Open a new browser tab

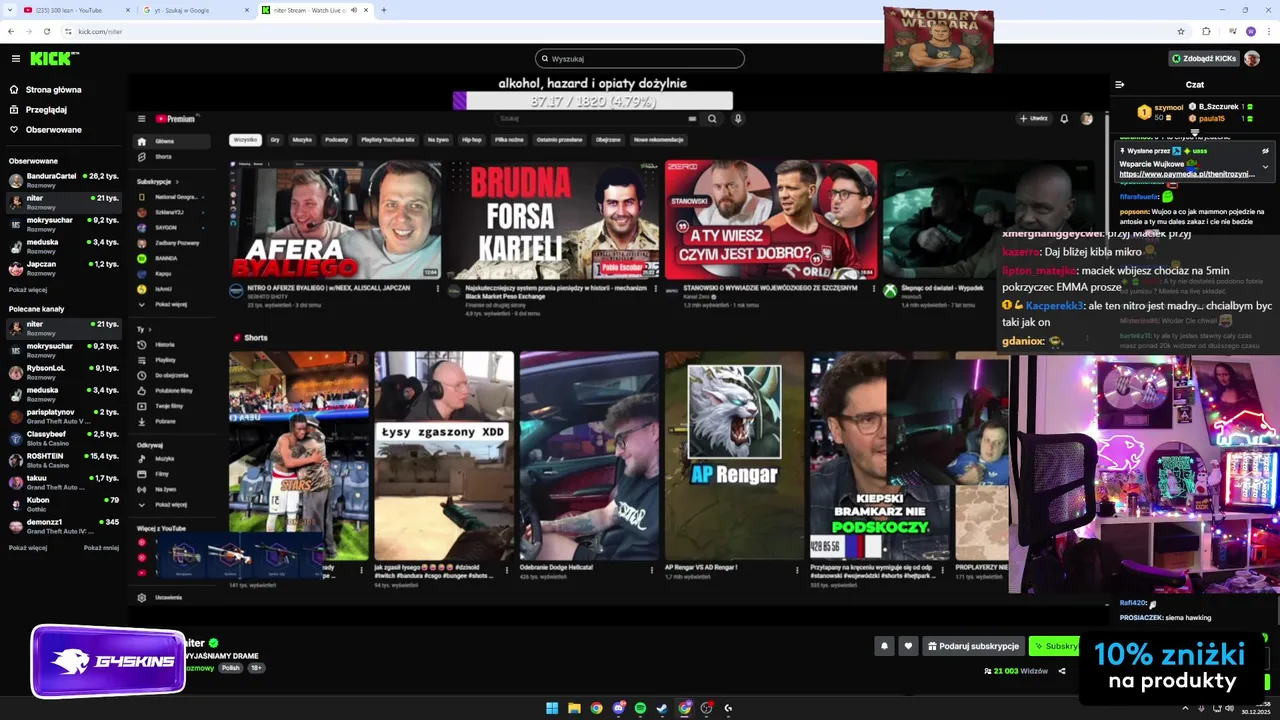(384, 10)
